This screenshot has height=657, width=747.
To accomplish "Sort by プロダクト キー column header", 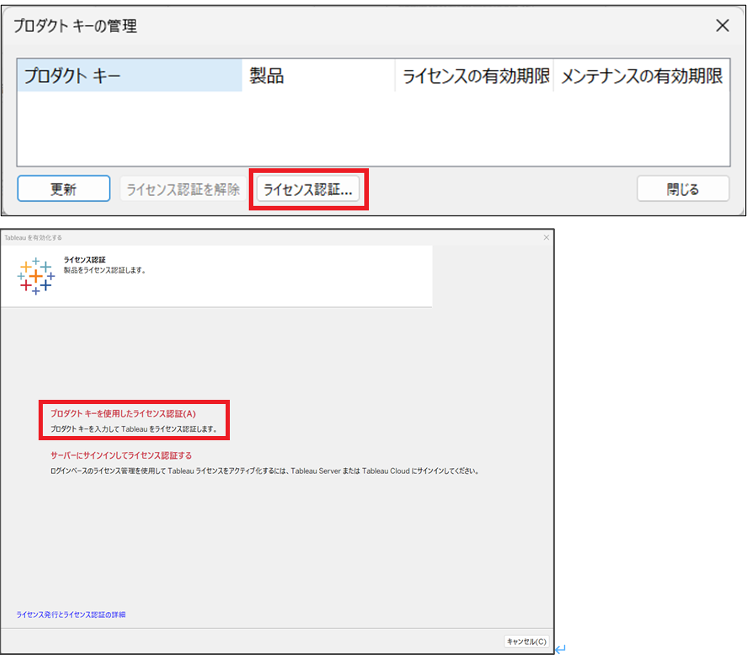I will [128, 76].
